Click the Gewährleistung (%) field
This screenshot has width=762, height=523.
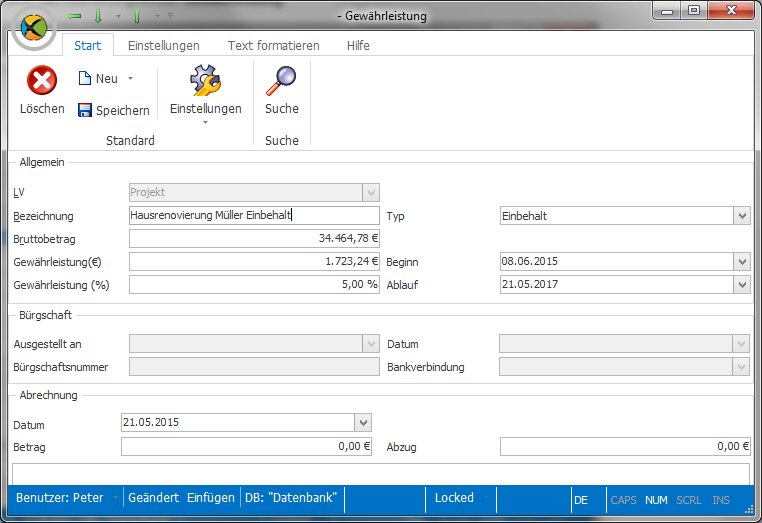[x=254, y=284]
